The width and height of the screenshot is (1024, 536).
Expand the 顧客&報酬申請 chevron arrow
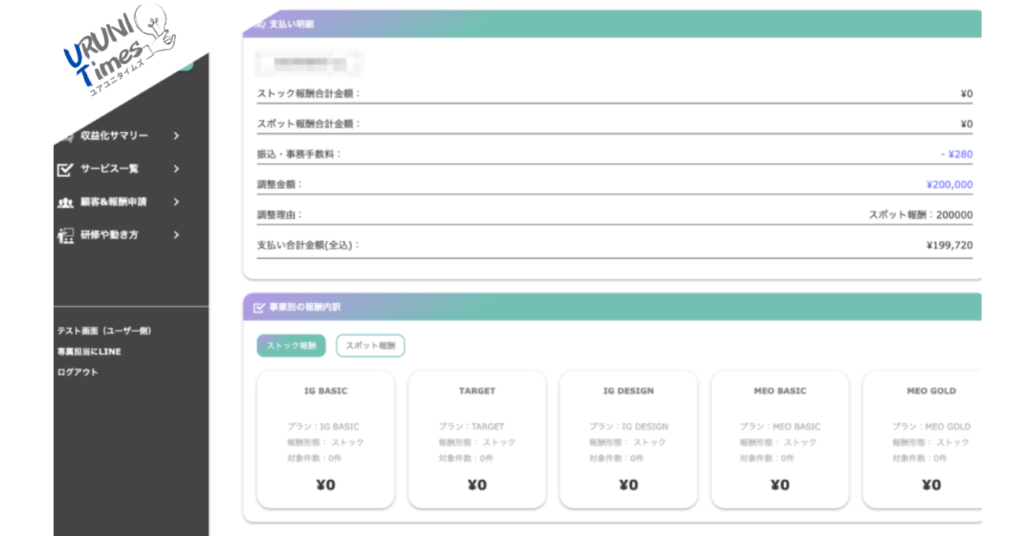point(176,202)
